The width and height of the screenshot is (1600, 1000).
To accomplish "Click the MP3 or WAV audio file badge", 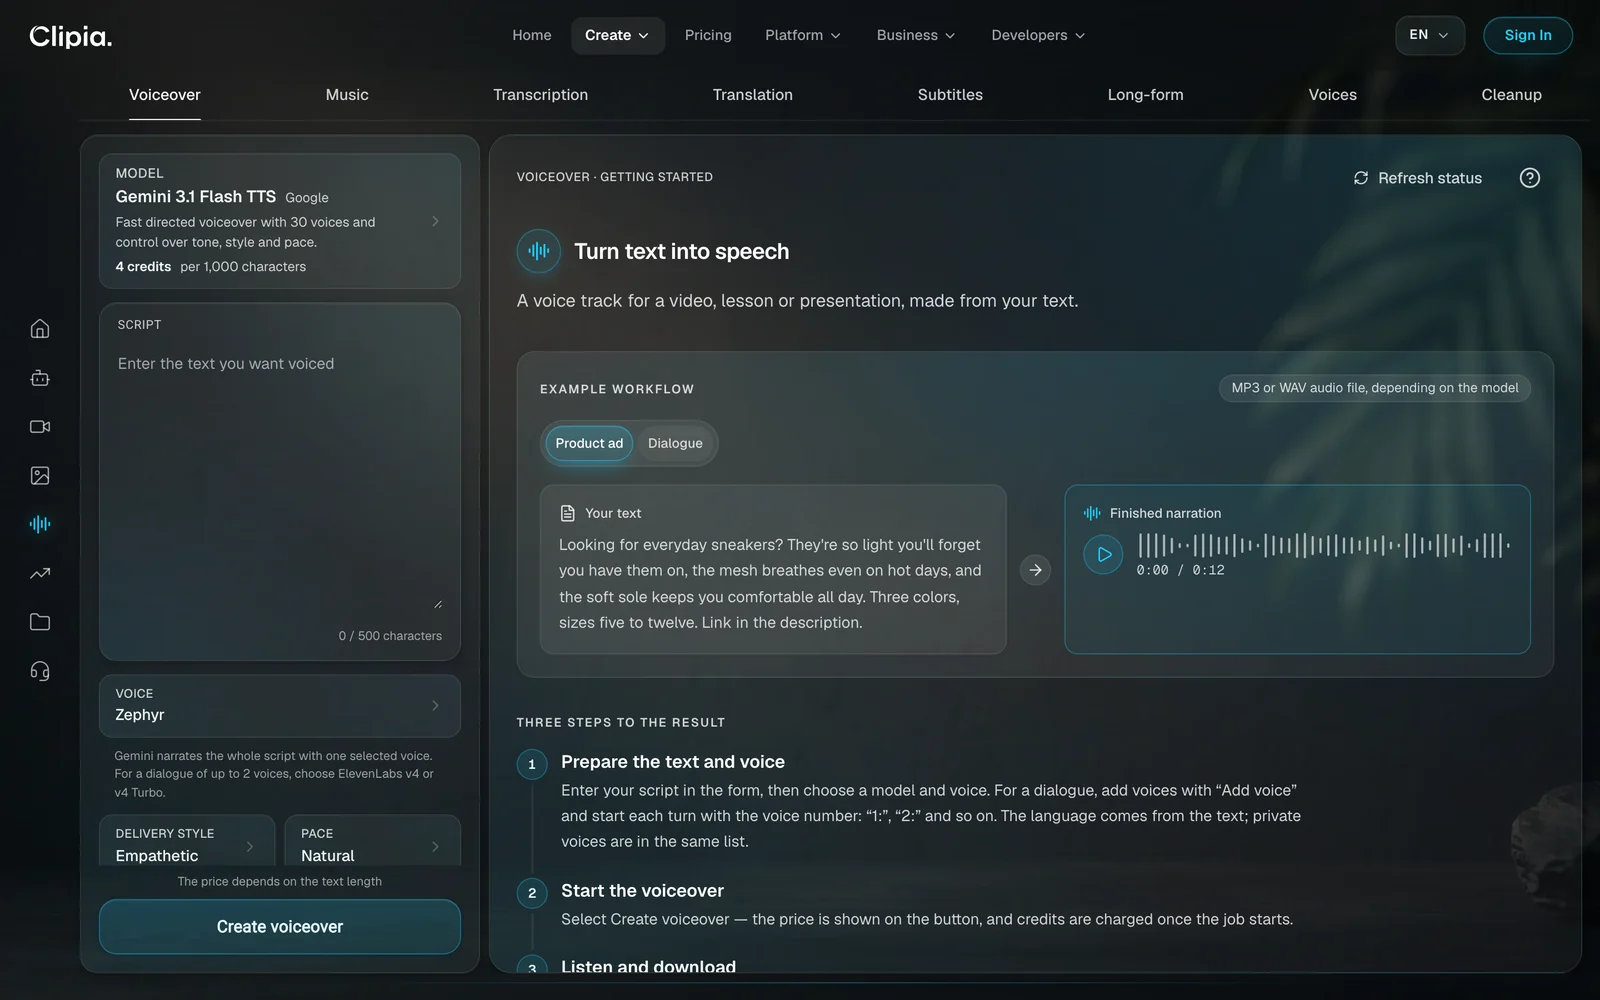I will coord(1375,388).
